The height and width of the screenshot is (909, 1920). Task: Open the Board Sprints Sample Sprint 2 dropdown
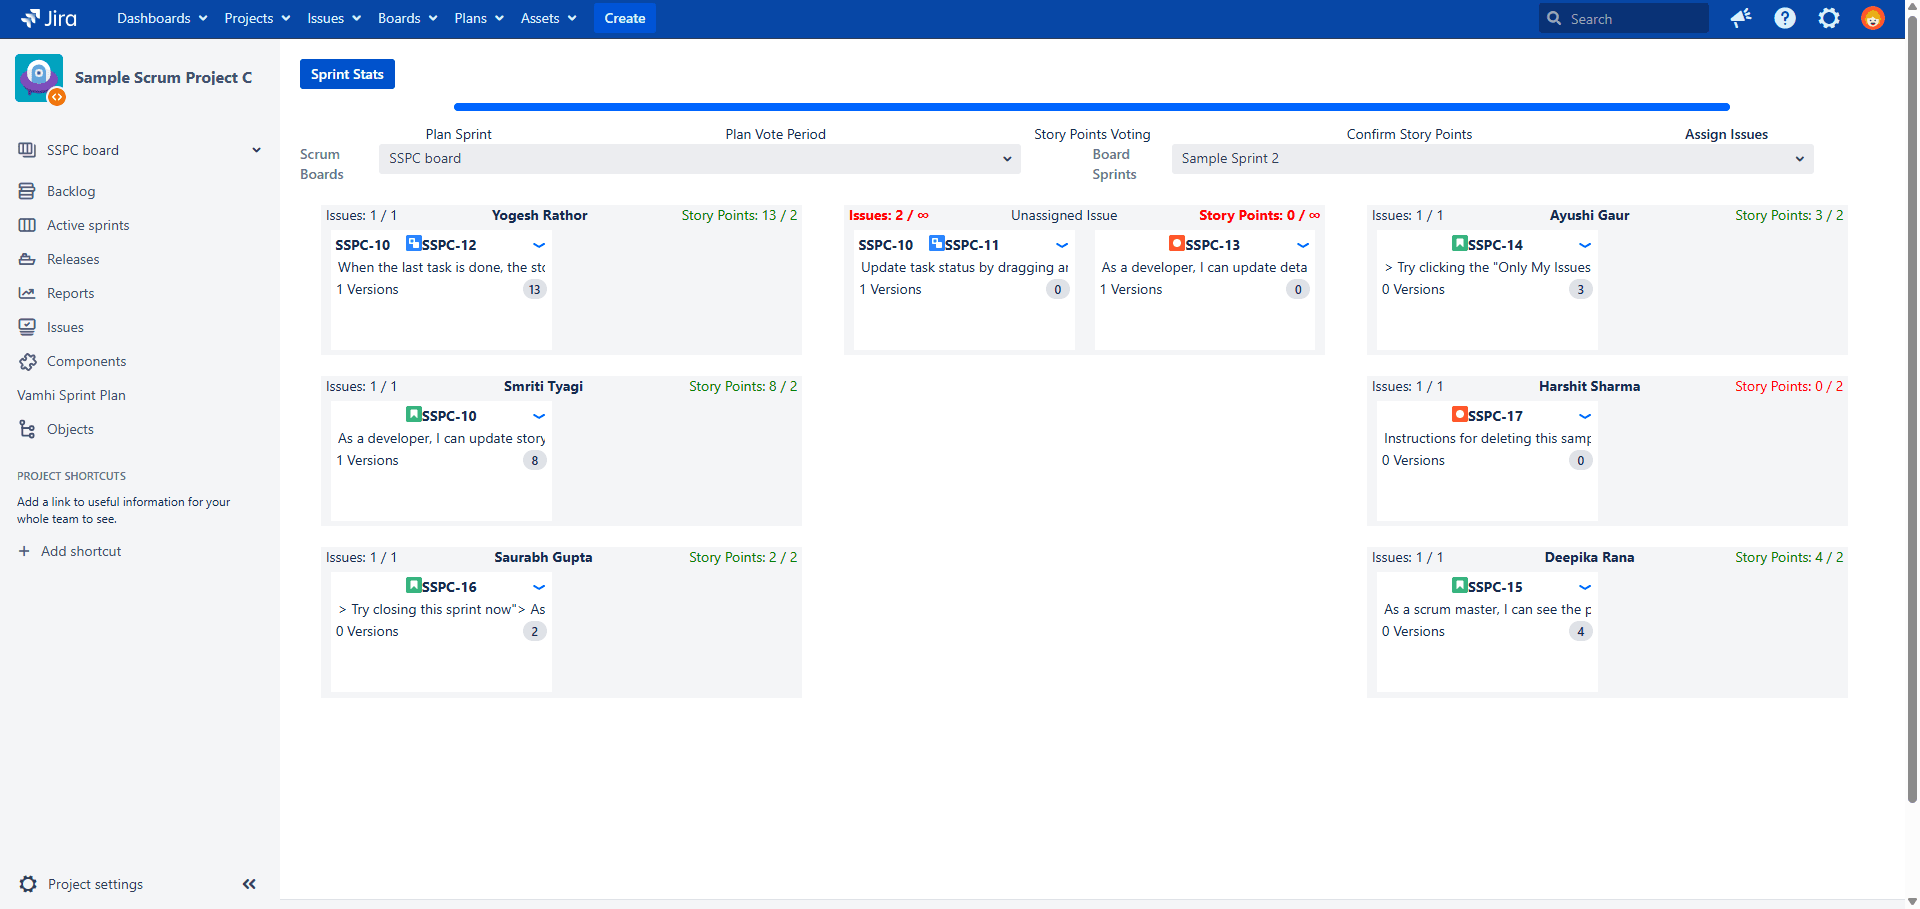(1492, 159)
